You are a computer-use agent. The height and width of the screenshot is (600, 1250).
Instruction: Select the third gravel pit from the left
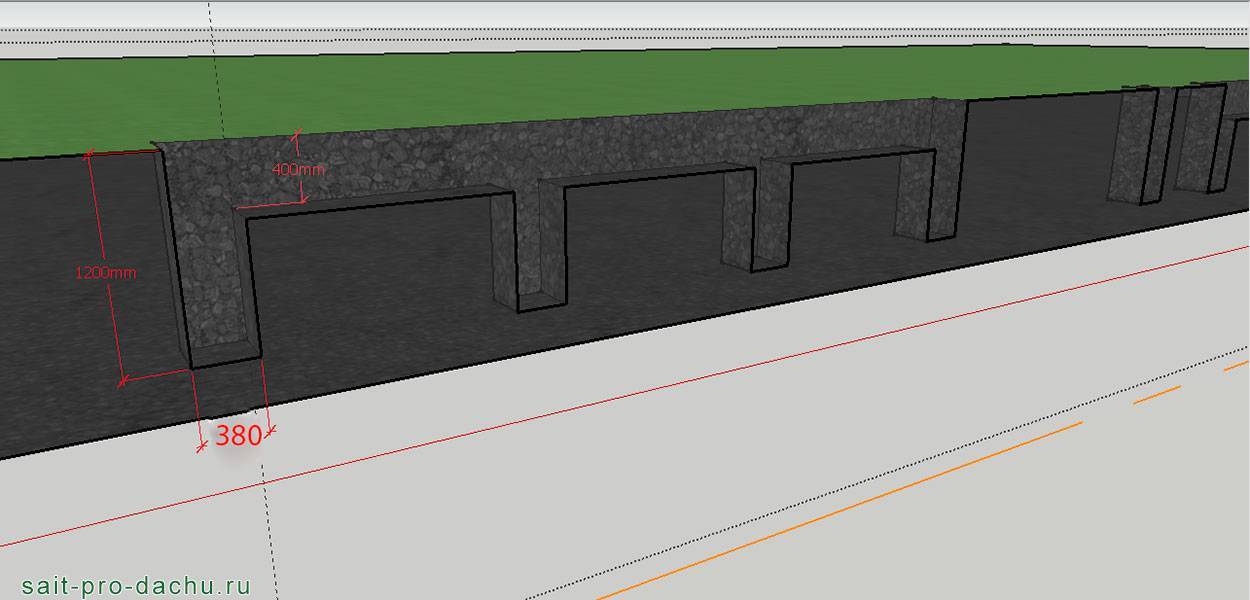coord(752,220)
